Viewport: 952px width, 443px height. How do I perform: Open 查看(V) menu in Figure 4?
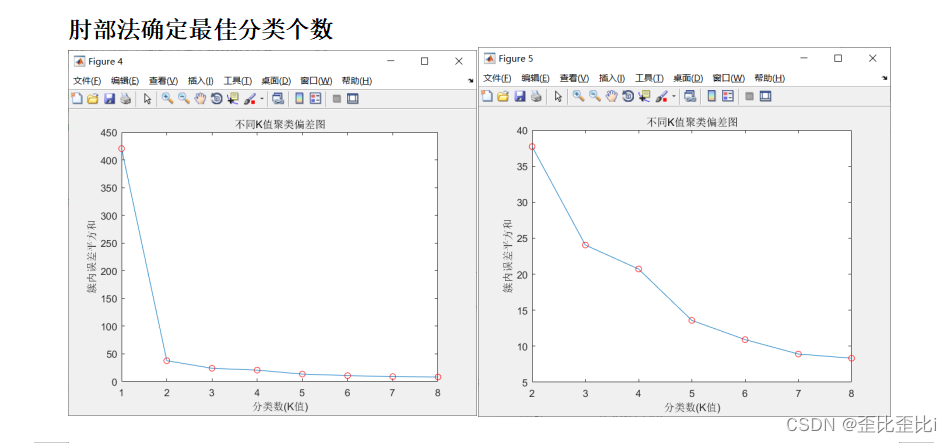(163, 81)
